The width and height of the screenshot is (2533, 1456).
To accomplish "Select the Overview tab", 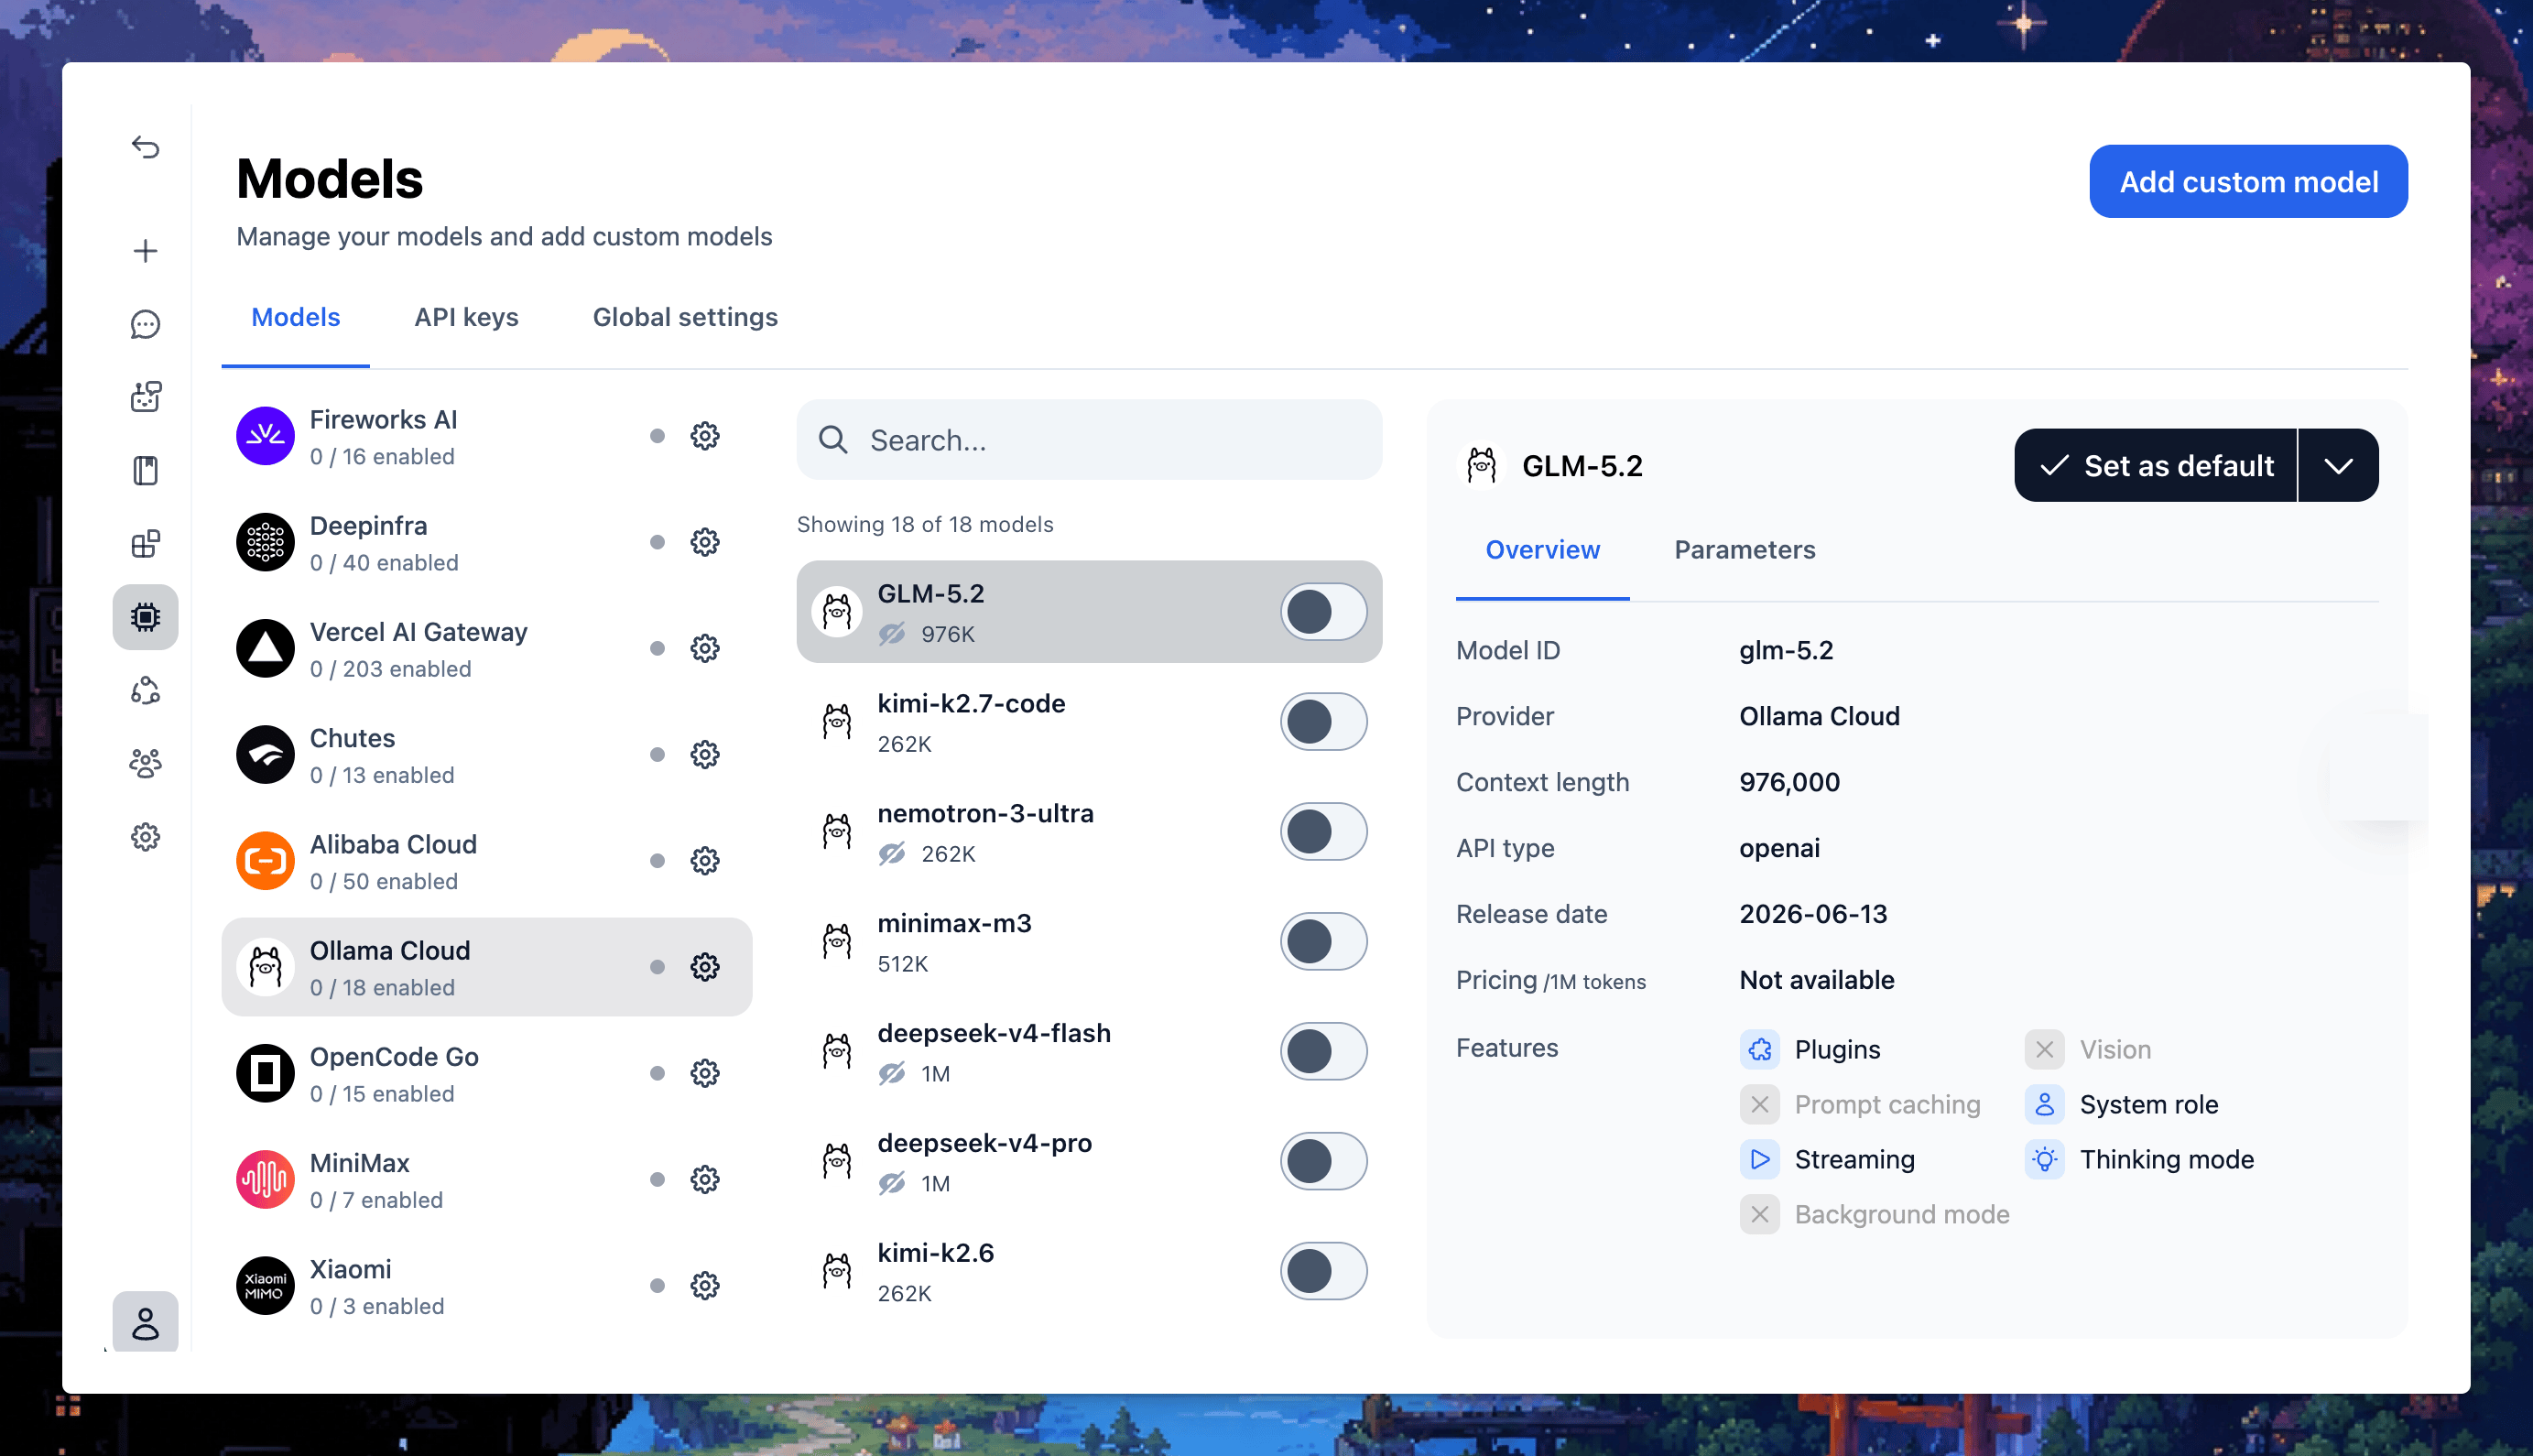I will tap(1542, 550).
